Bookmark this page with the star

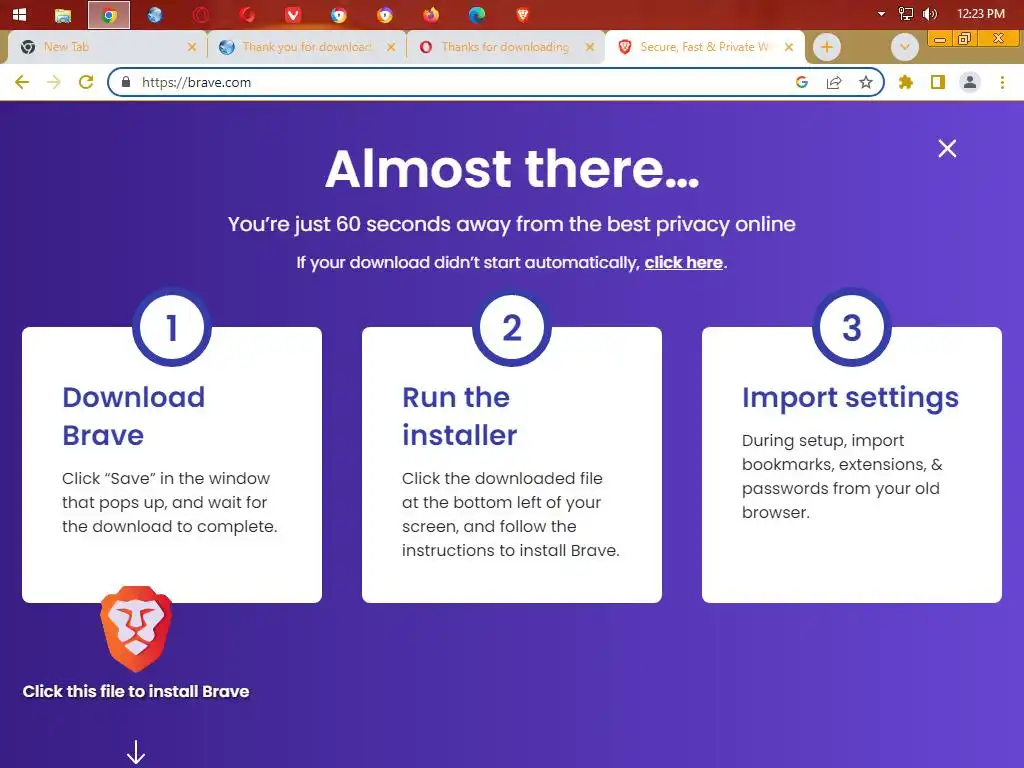866,82
